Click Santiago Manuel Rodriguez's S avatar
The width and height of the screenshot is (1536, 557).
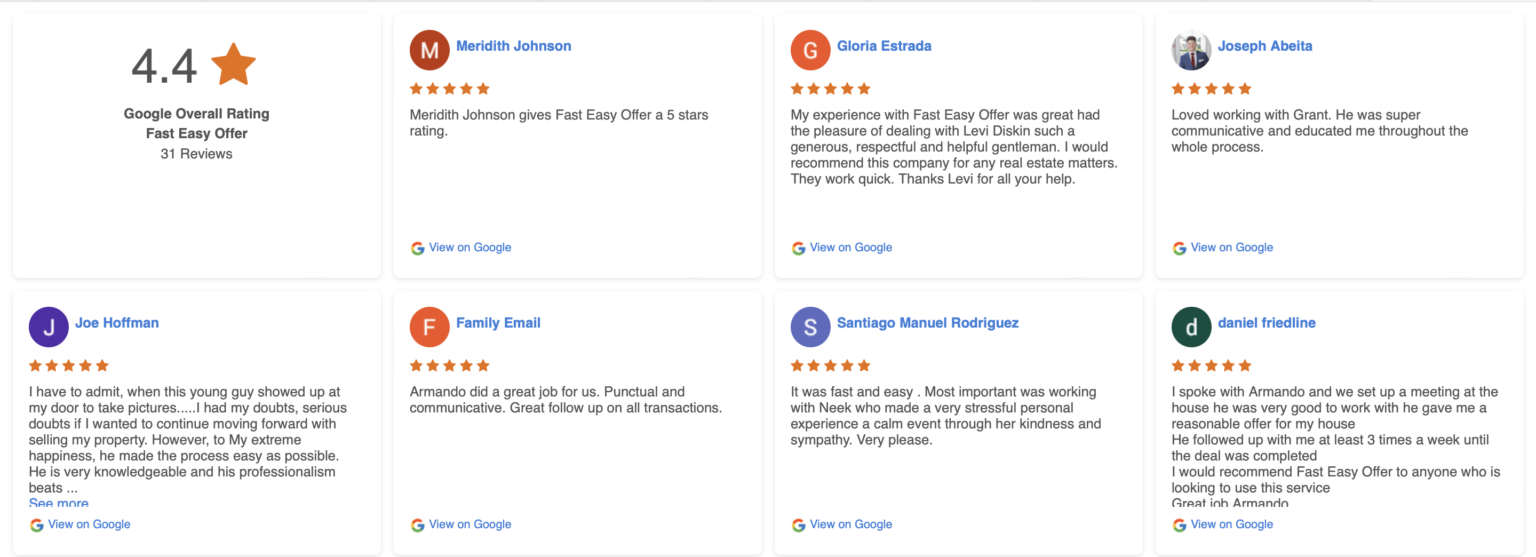[810, 327]
